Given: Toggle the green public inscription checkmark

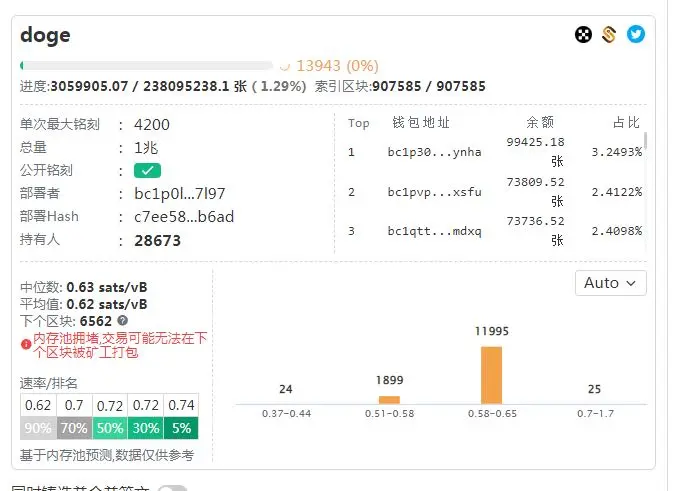Looking at the screenshot, I should coord(147,170).
